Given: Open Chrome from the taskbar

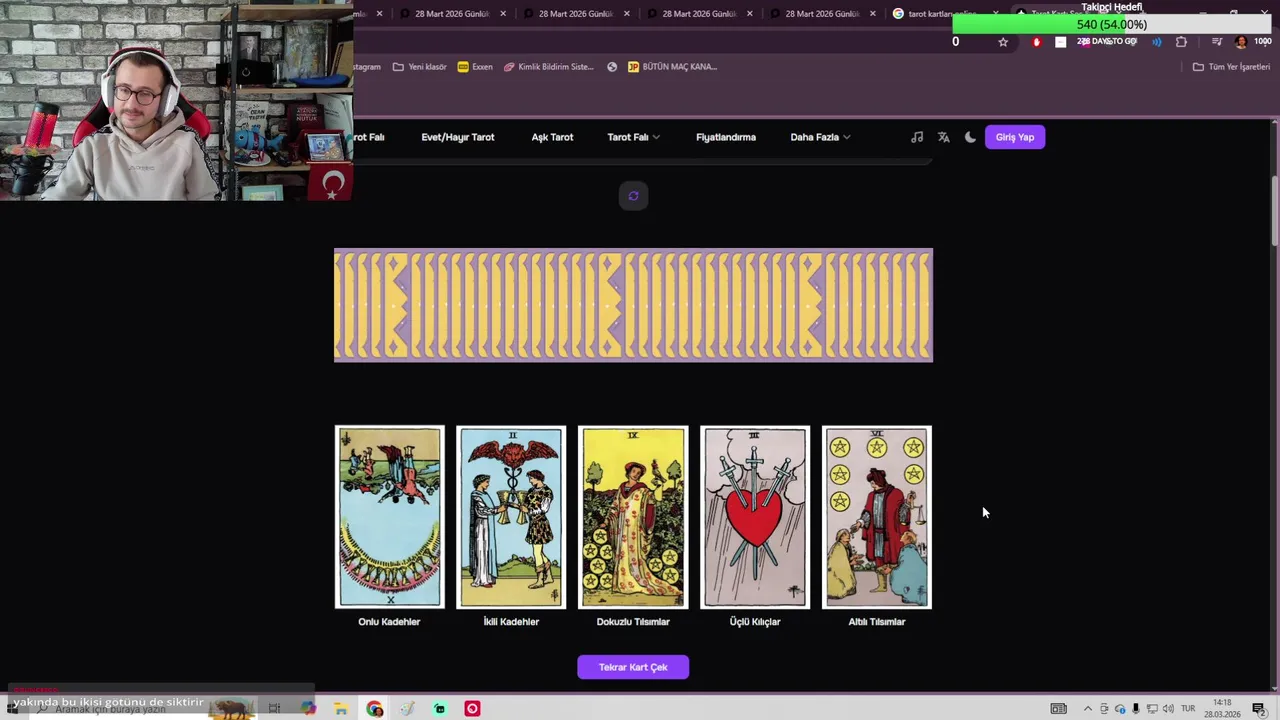Looking at the screenshot, I should pyautogui.click(x=374, y=709).
